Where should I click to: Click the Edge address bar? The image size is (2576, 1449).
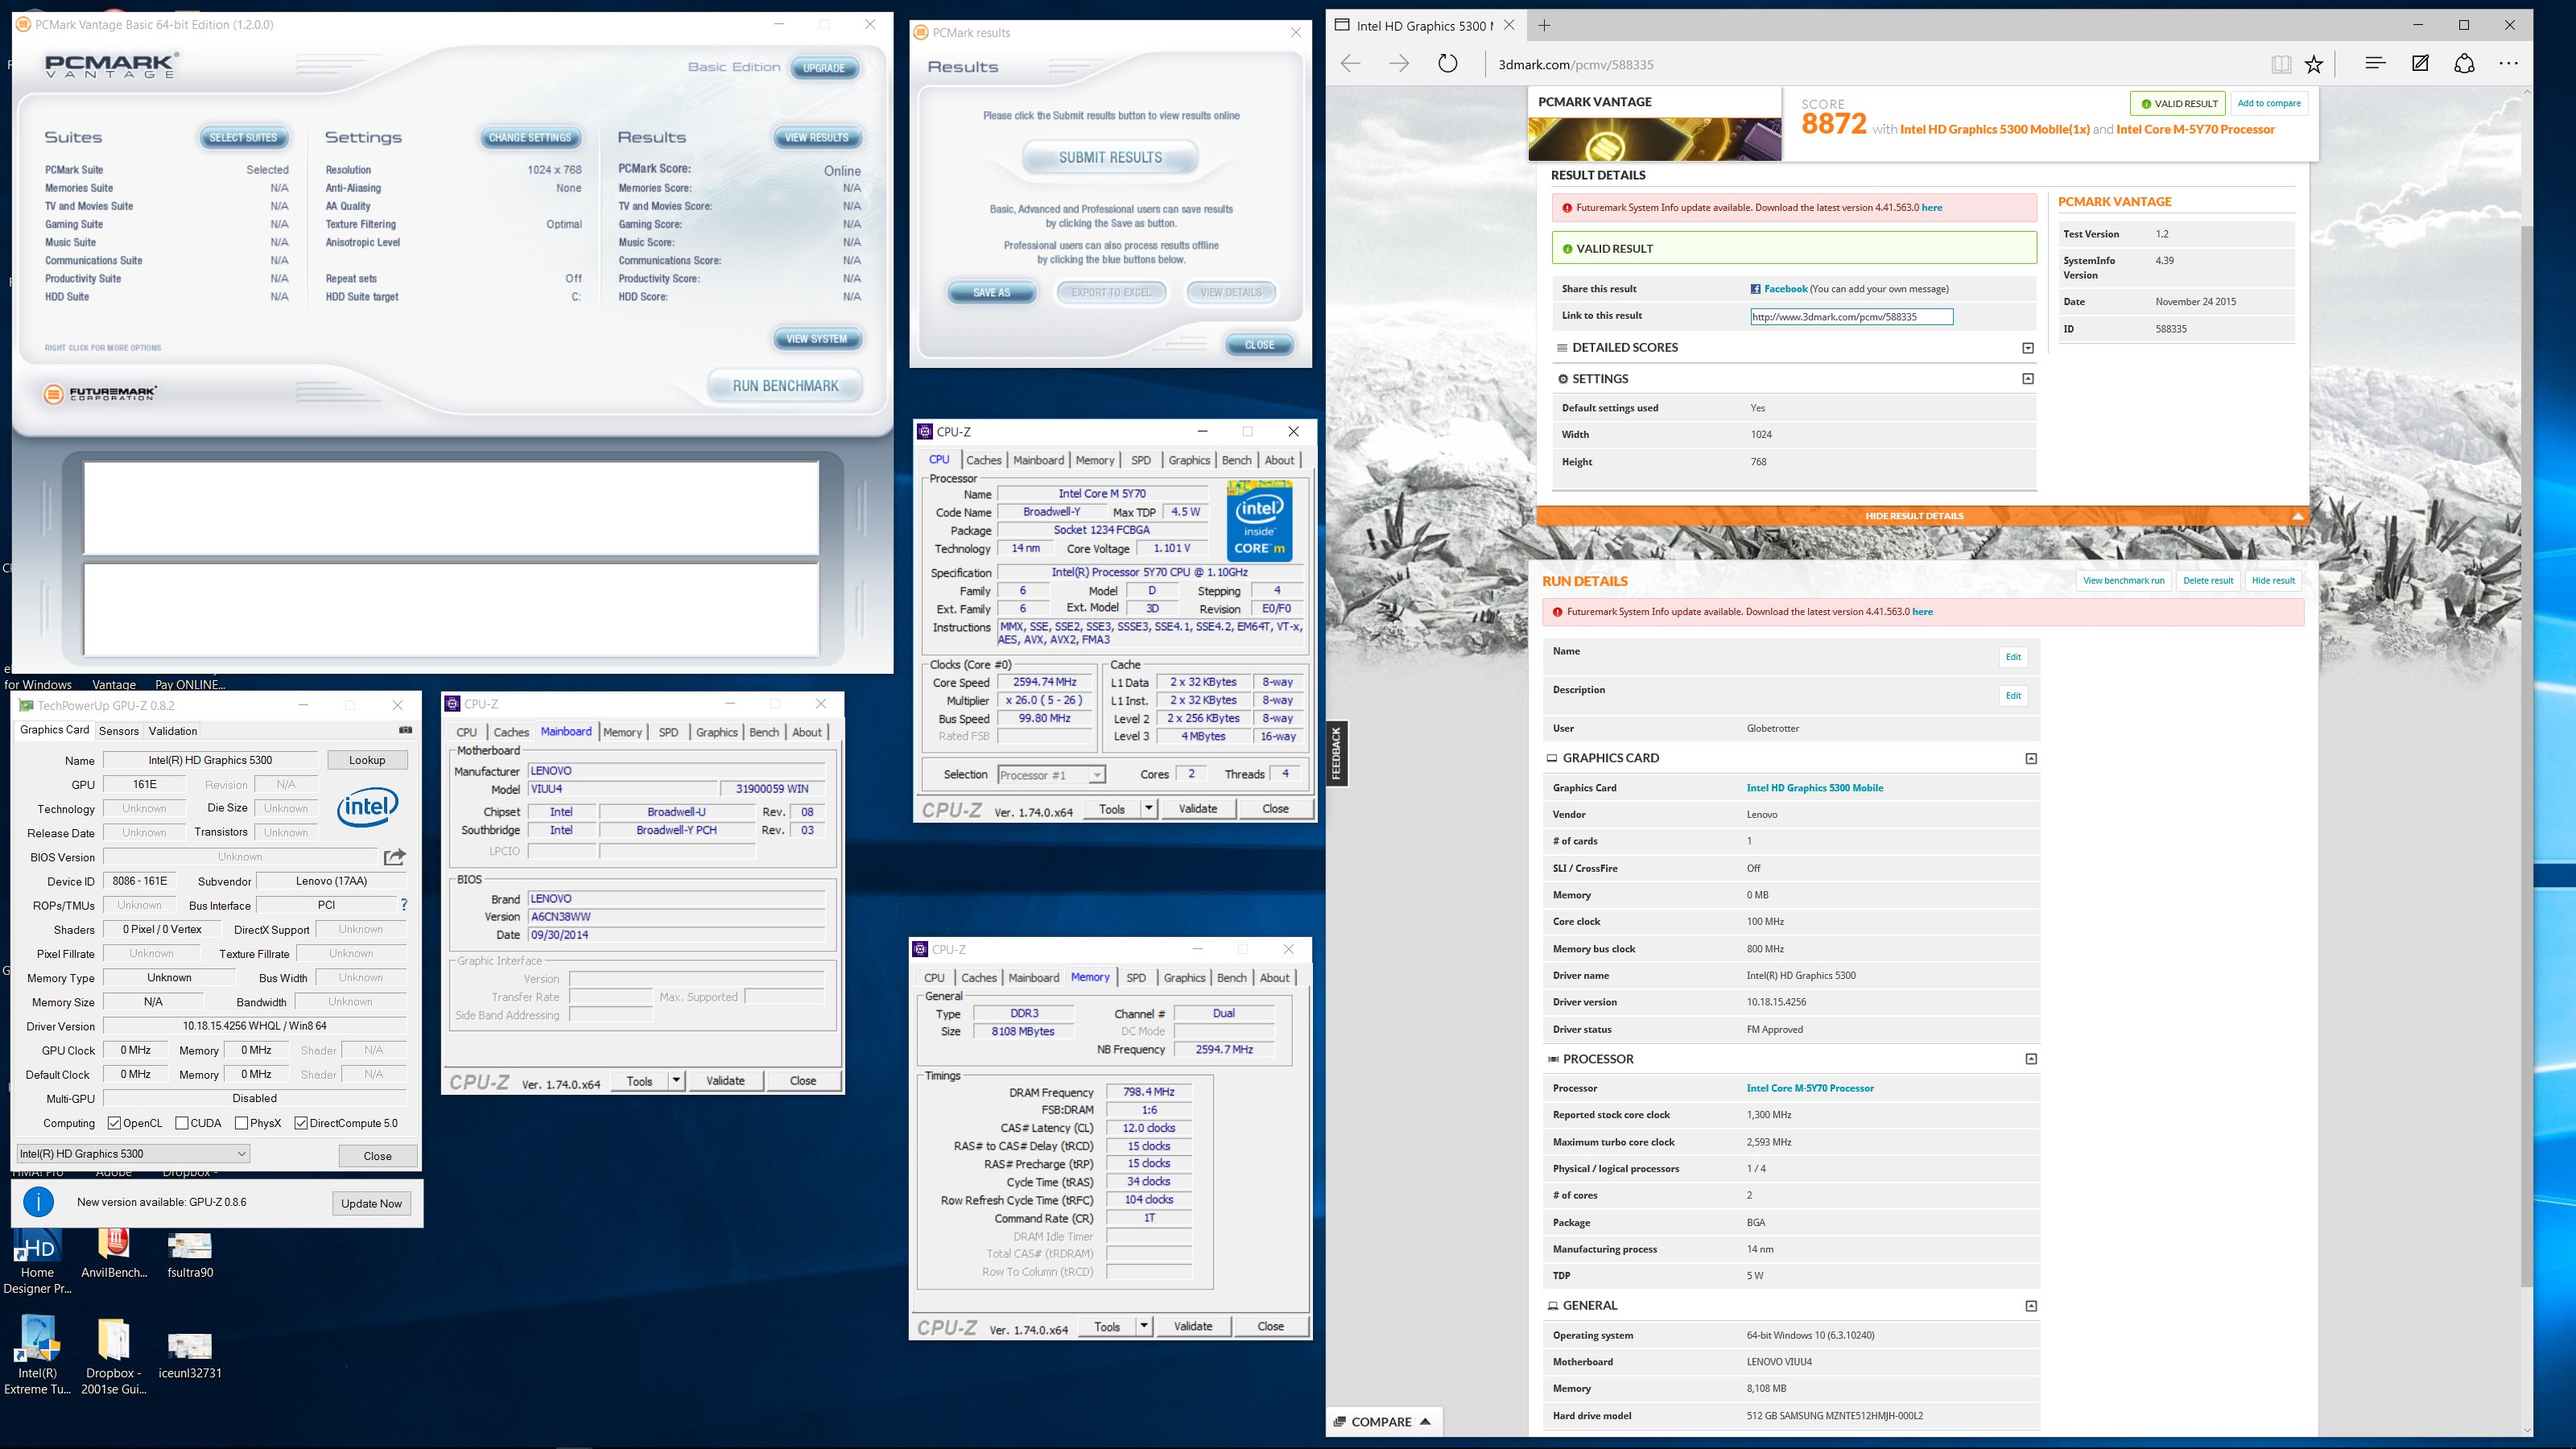pos(1870,64)
